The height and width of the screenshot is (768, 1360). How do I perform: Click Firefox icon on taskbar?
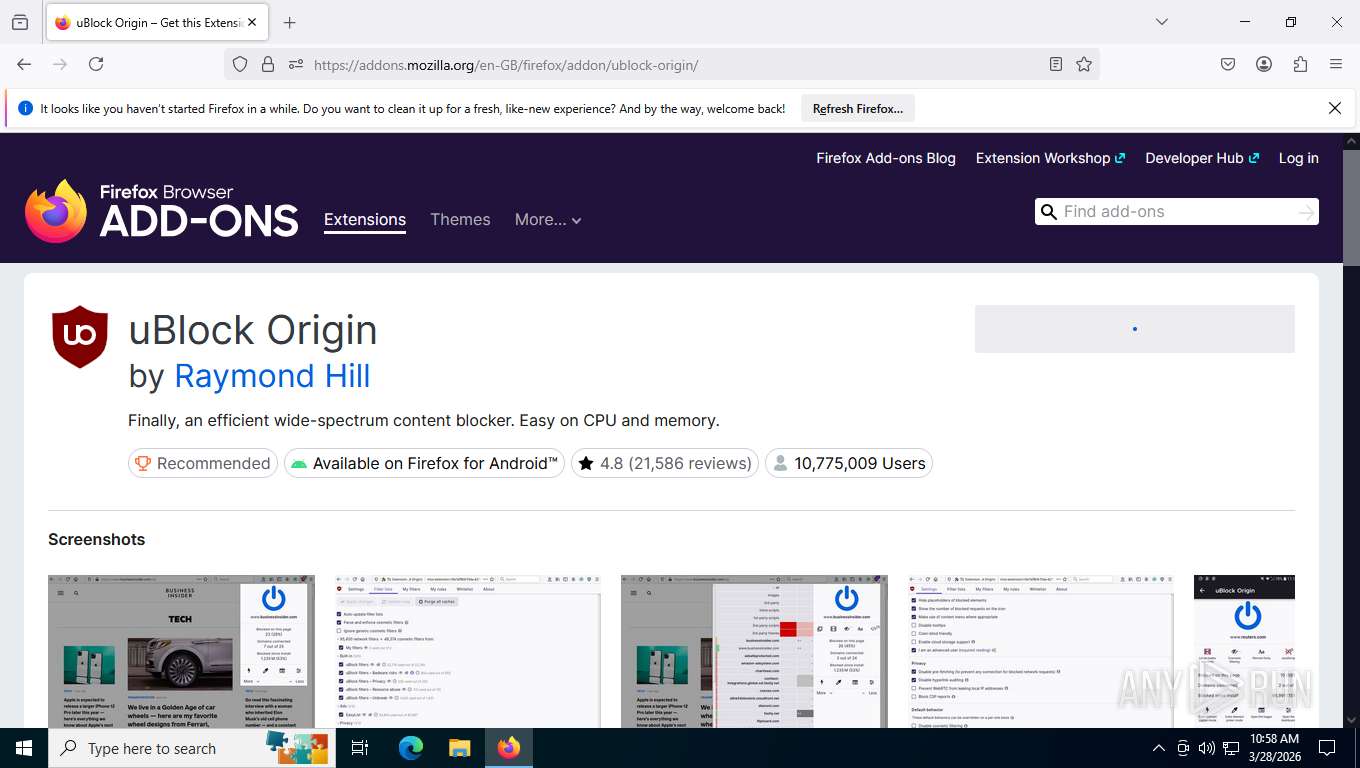[509, 748]
